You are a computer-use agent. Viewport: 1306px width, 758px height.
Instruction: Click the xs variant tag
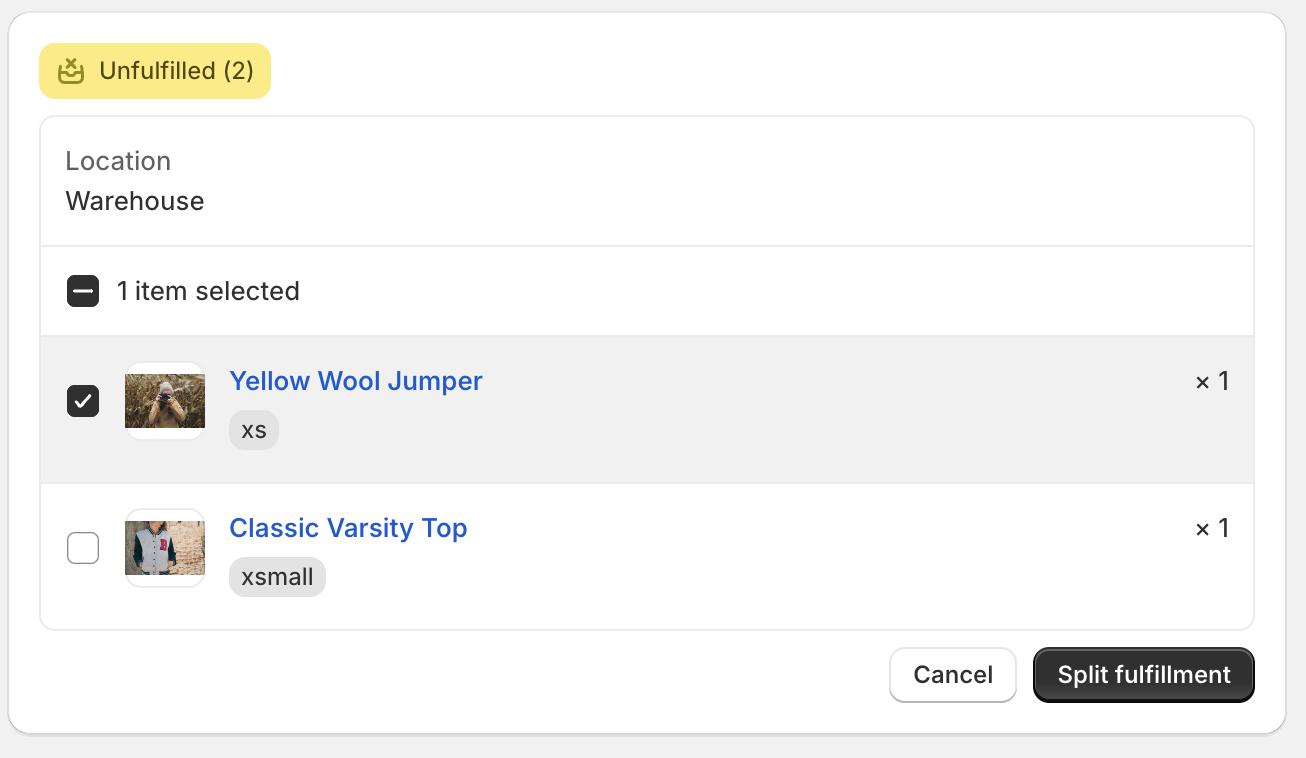[254, 430]
